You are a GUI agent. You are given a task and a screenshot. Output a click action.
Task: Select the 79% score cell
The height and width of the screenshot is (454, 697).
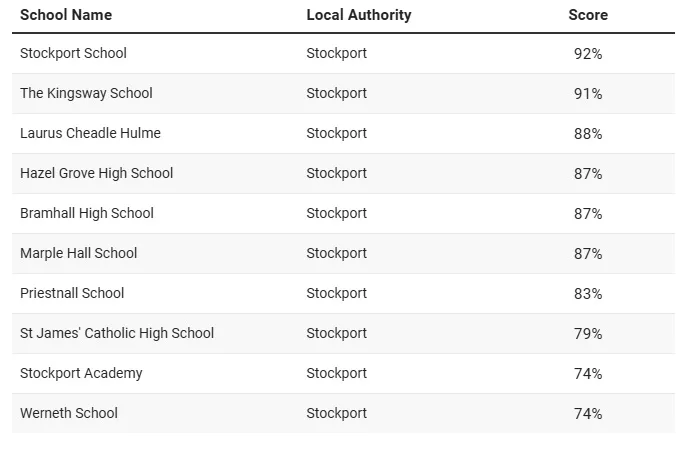click(588, 334)
